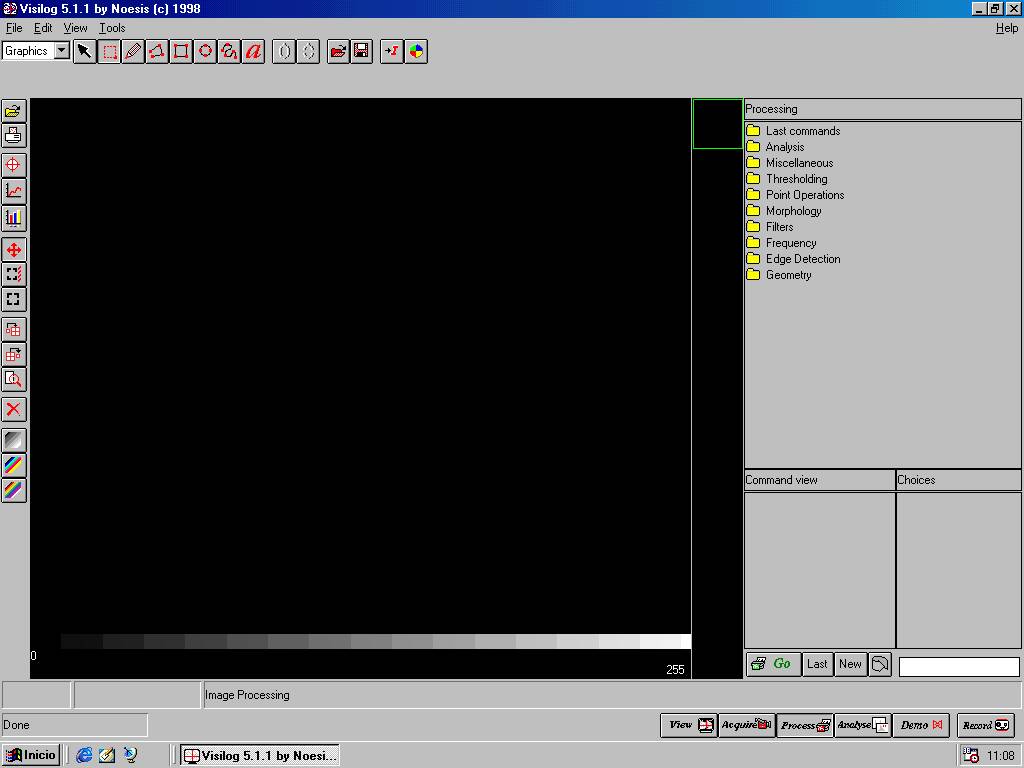This screenshot has height=768, width=1024.
Task: Select the circle shape tool
Action: 206,51
